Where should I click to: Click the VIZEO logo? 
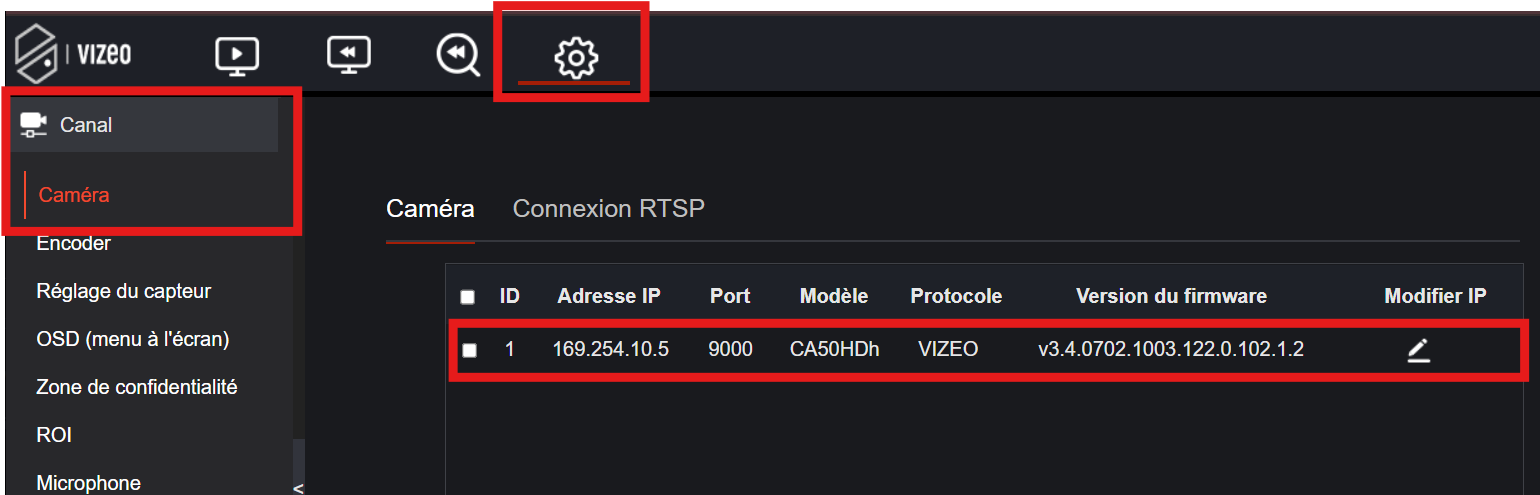pos(73,55)
